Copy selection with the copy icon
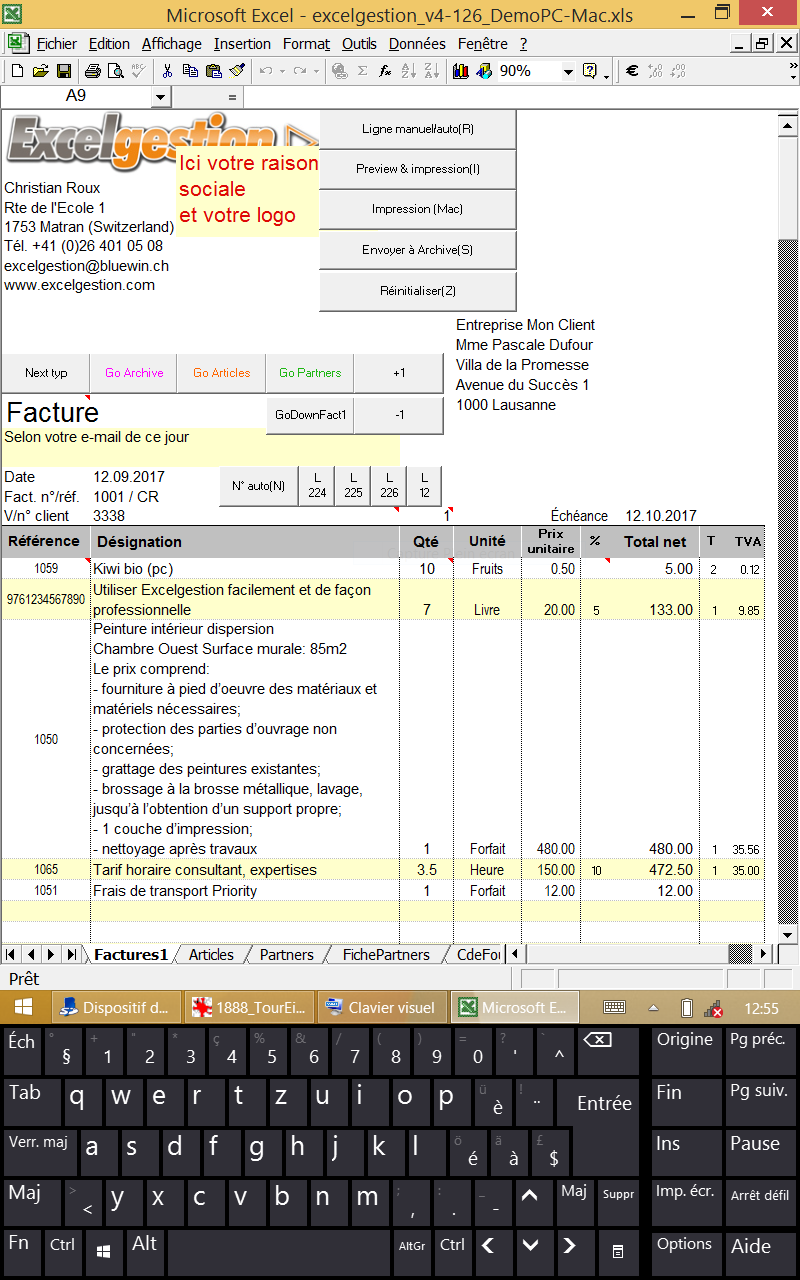This screenshot has height=1280, width=800. (x=190, y=71)
